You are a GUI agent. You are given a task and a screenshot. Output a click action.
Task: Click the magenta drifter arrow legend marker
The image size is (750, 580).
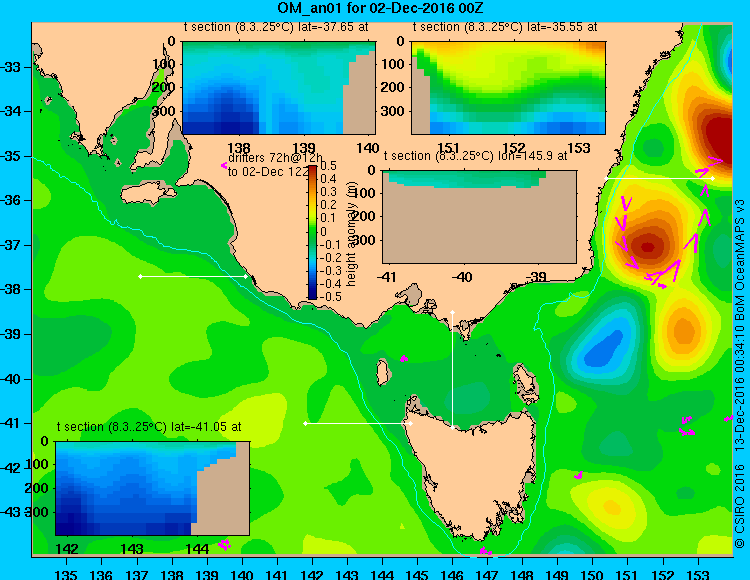224,165
